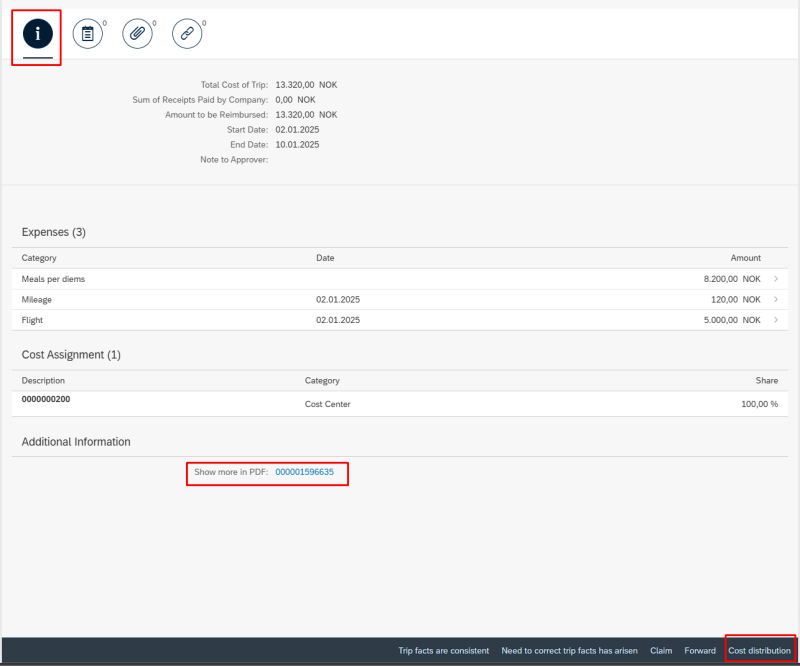Expand the Mileage expense row chevron
This screenshot has width=800, height=666.
pyautogui.click(x=776, y=299)
